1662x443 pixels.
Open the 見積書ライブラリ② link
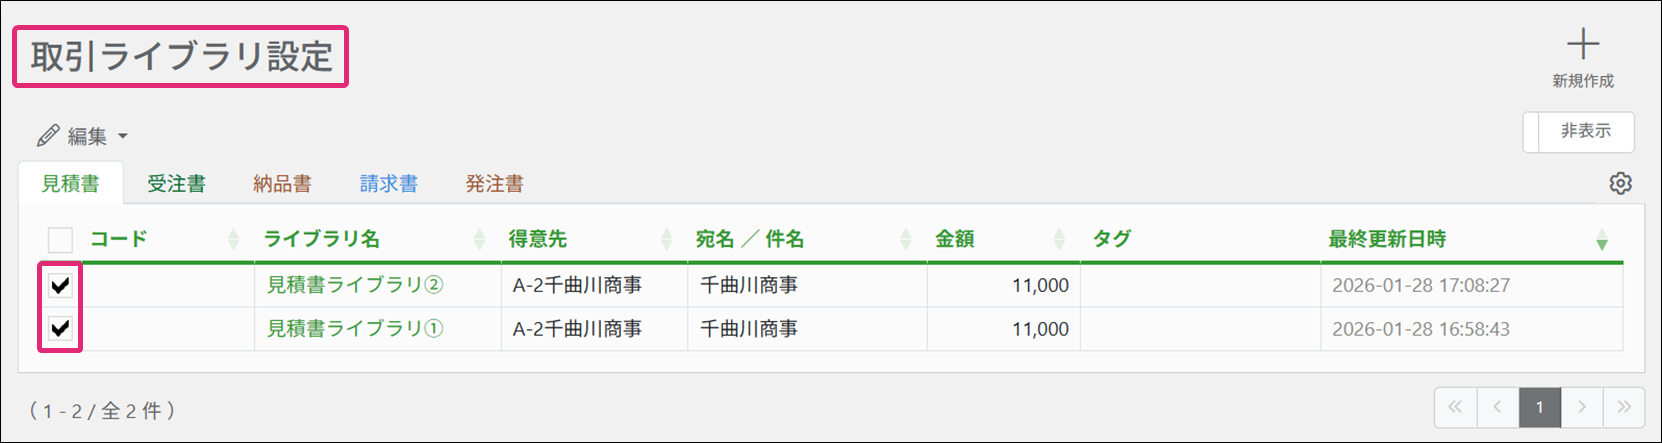pyautogui.click(x=355, y=285)
